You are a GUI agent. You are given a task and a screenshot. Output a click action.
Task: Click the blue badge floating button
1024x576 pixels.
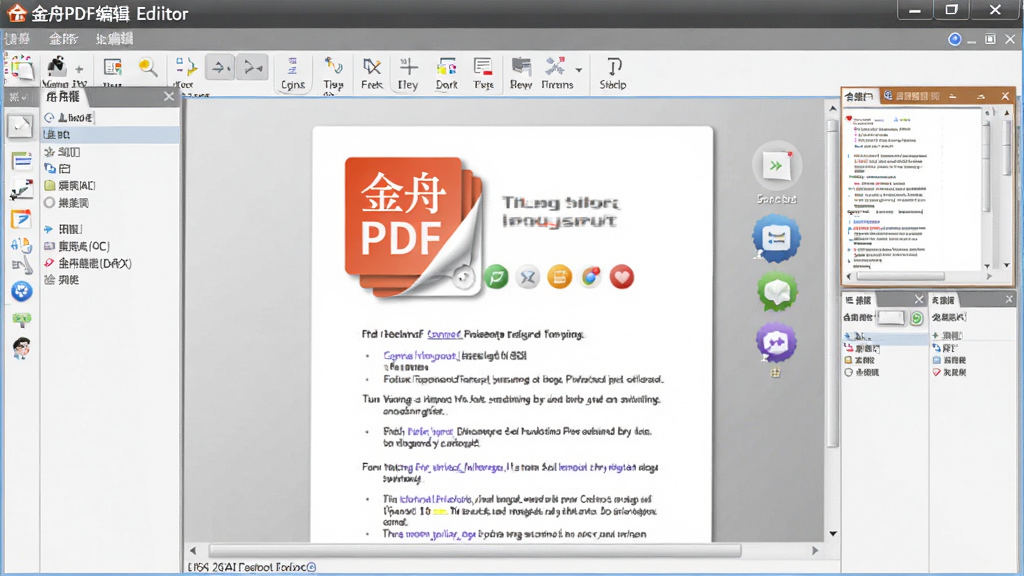pyautogui.click(x=776, y=238)
